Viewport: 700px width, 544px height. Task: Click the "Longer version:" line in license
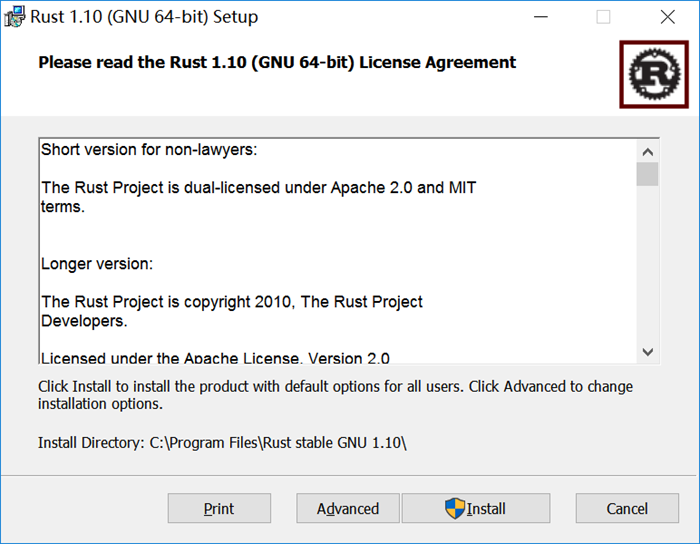click(97, 264)
